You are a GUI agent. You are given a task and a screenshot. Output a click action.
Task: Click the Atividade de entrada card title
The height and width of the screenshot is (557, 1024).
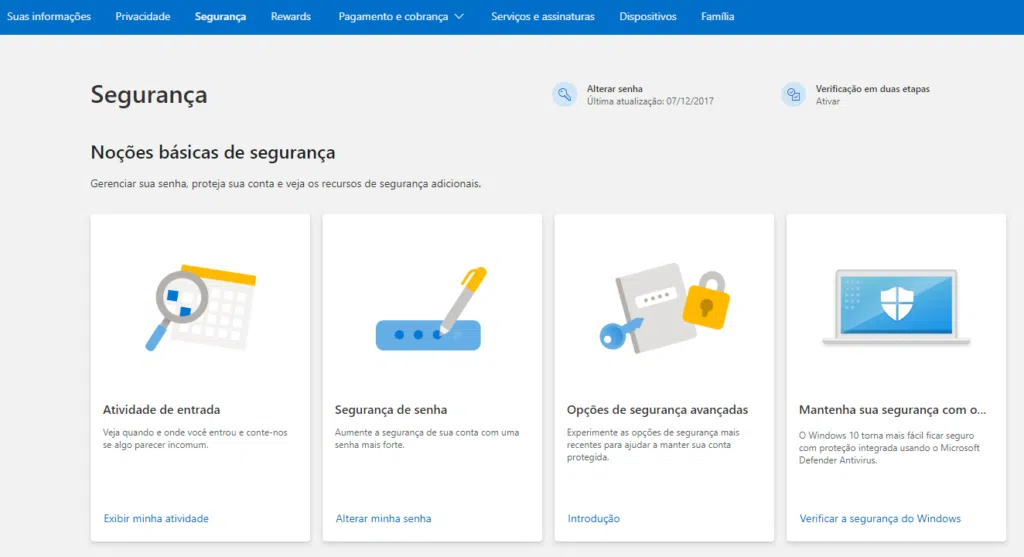tap(161, 409)
